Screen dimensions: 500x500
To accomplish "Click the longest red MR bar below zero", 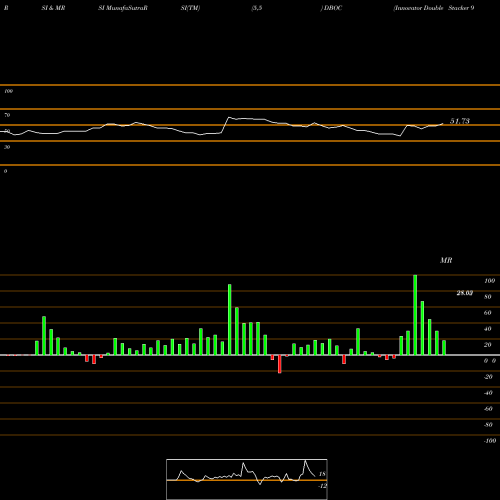I will 280,364.
